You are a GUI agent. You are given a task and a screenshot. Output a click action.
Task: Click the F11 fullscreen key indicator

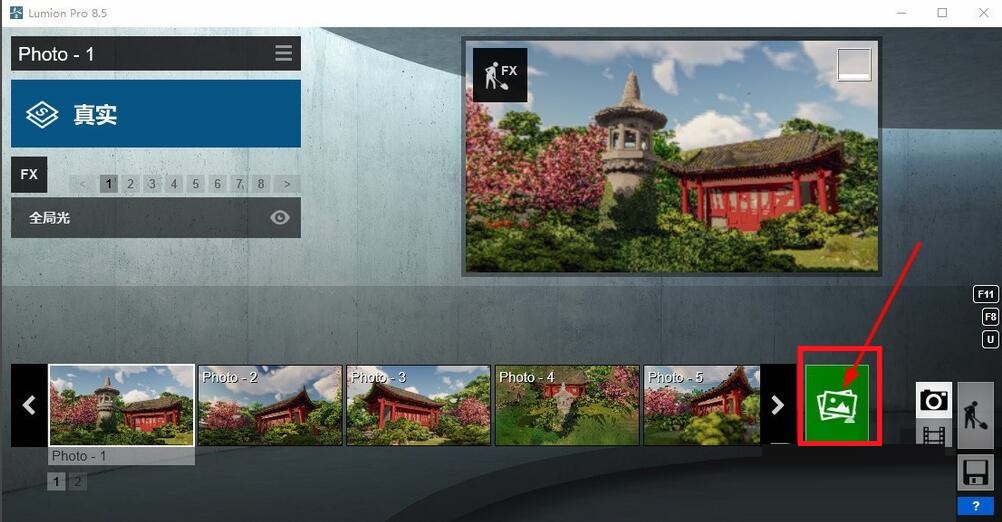pyautogui.click(x=985, y=294)
